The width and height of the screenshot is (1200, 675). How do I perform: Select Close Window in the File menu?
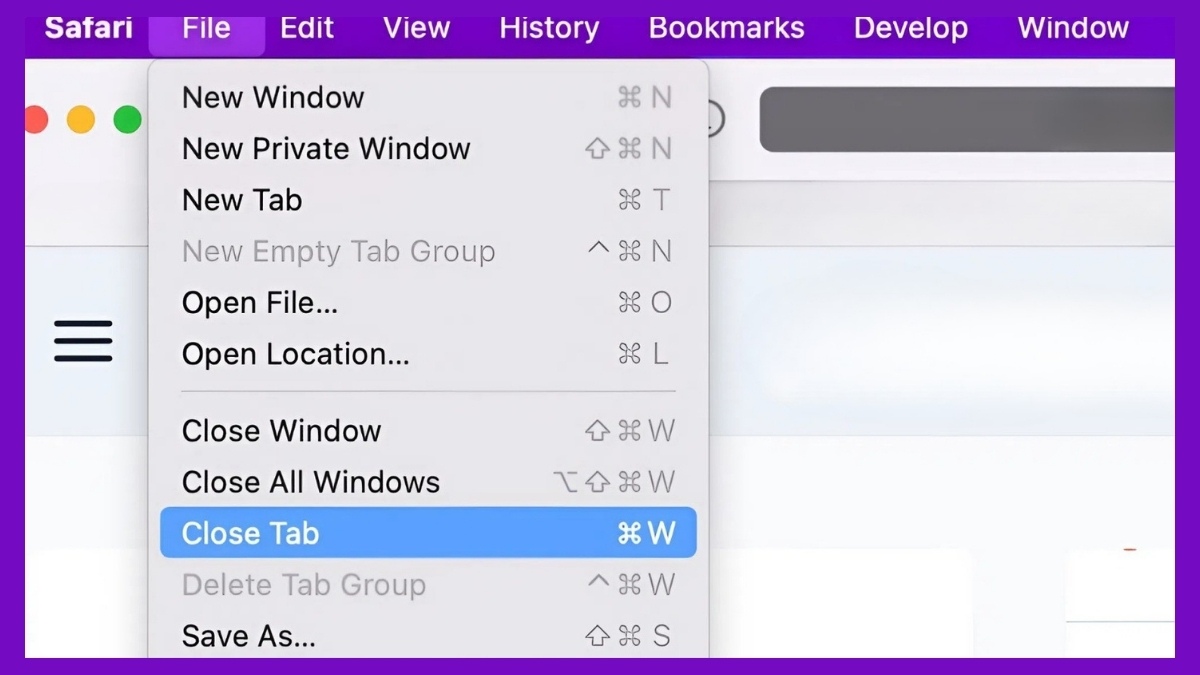point(428,431)
